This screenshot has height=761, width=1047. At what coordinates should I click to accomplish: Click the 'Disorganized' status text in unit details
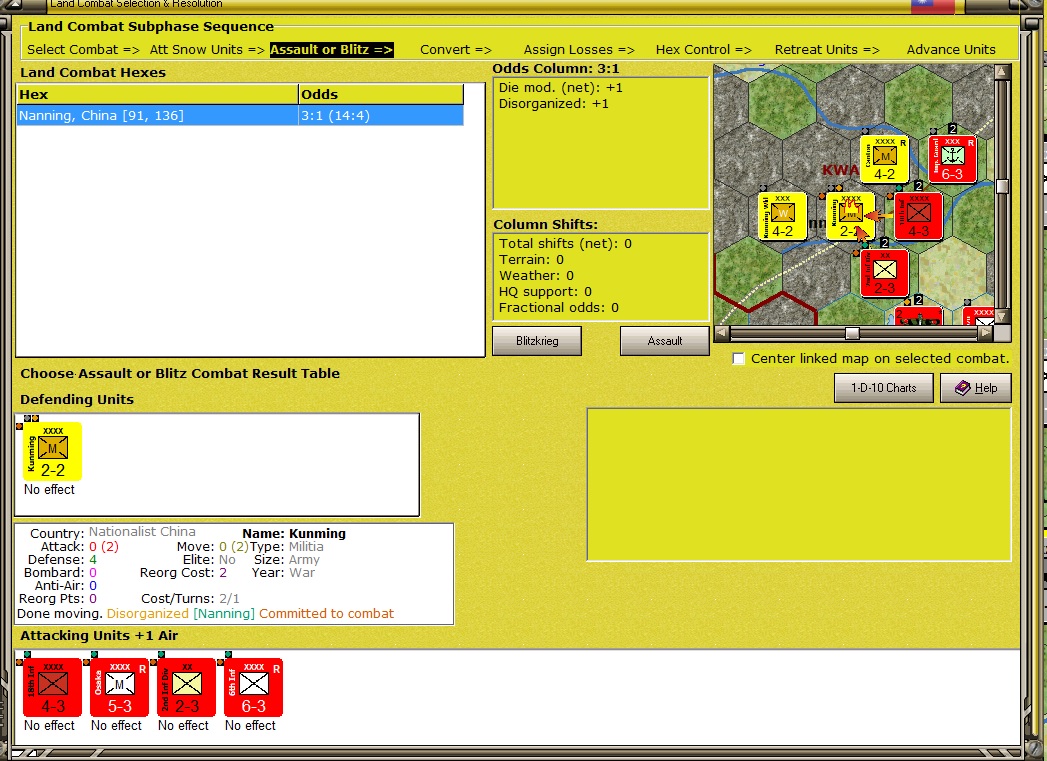point(148,613)
